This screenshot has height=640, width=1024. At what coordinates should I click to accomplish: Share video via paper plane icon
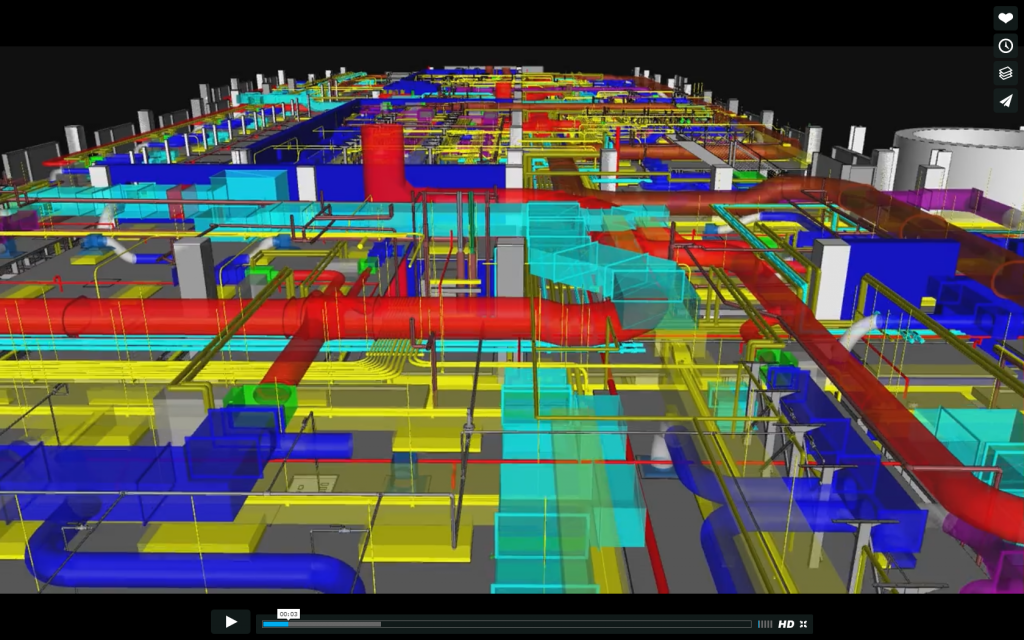tap(1005, 101)
